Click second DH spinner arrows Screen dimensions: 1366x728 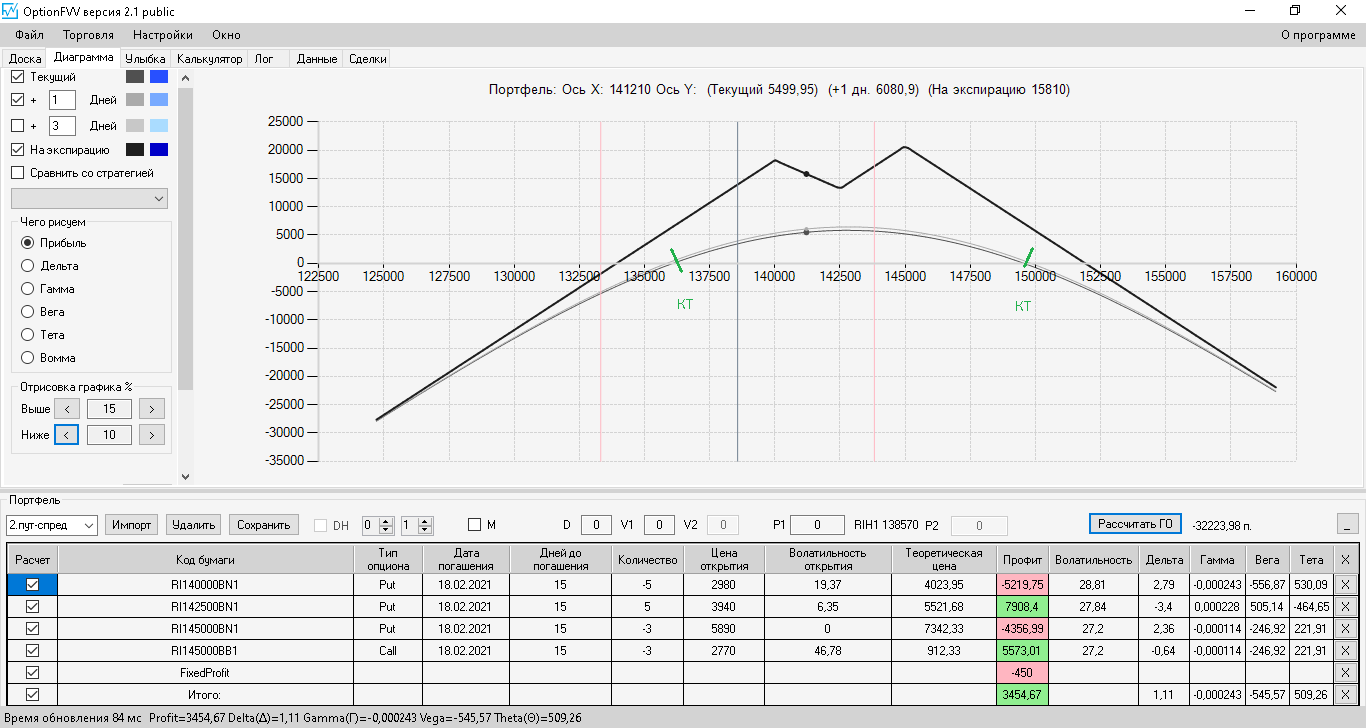pyautogui.click(x=425, y=525)
